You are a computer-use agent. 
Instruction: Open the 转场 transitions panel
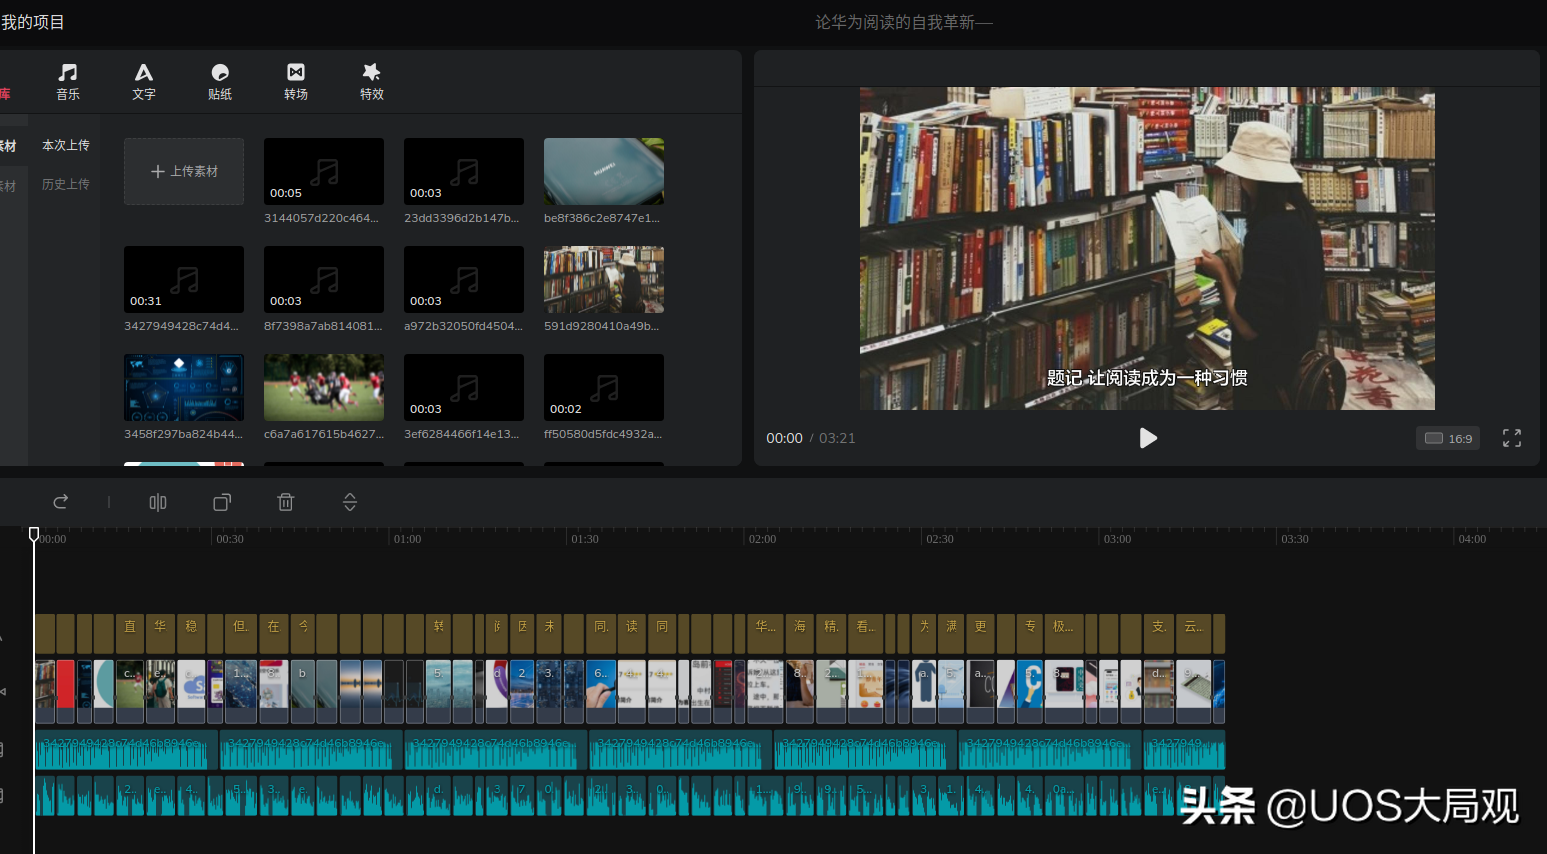pyautogui.click(x=296, y=81)
